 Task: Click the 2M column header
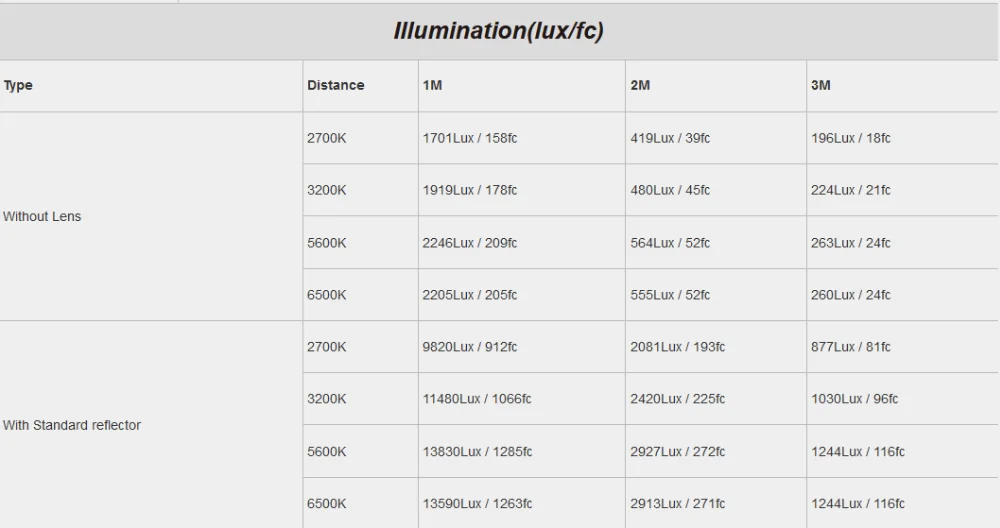(x=640, y=85)
